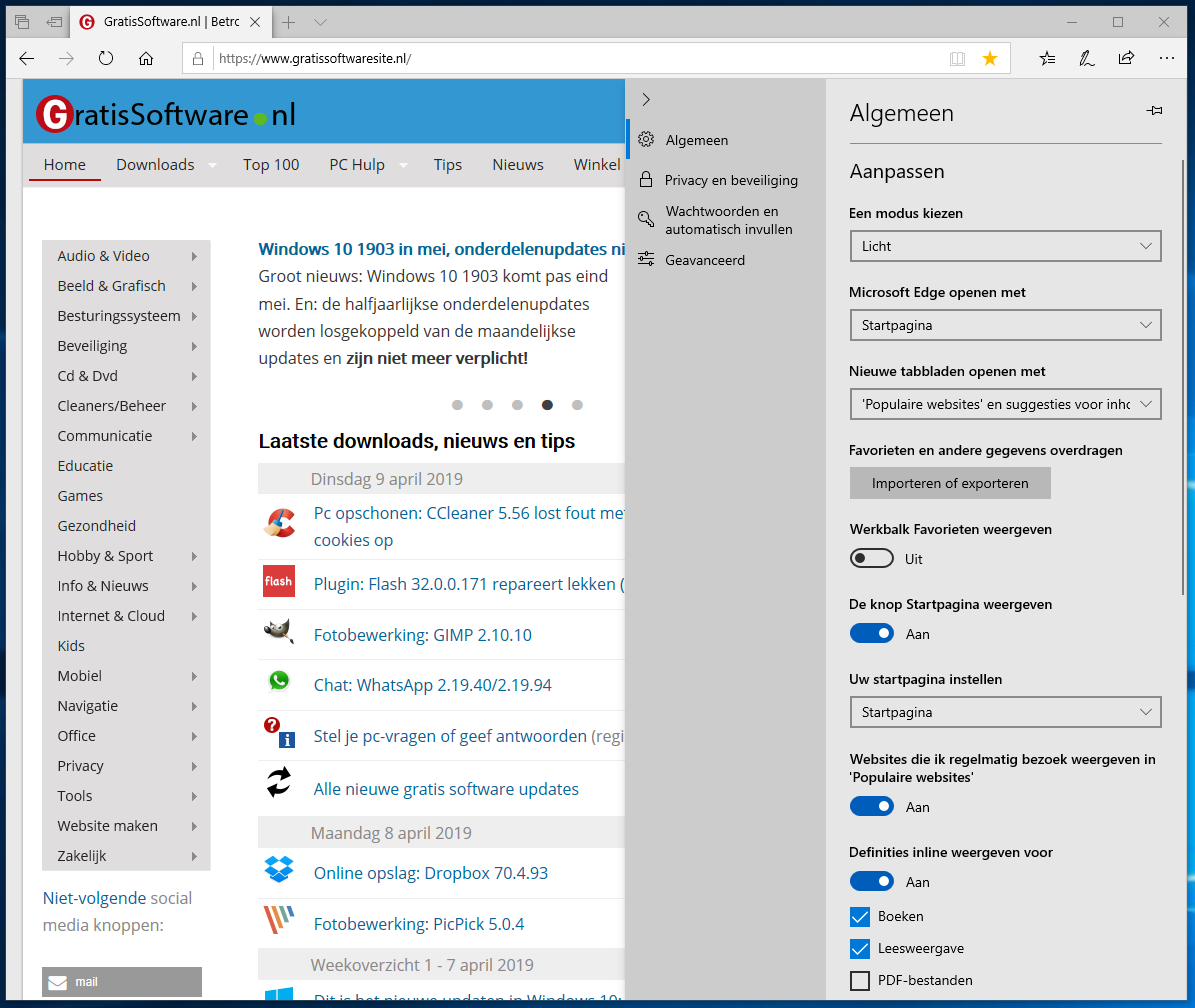This screenshot has width=1195, height=1008.
Task: Click the Share page icon
Action: [x=1126, y=58]
